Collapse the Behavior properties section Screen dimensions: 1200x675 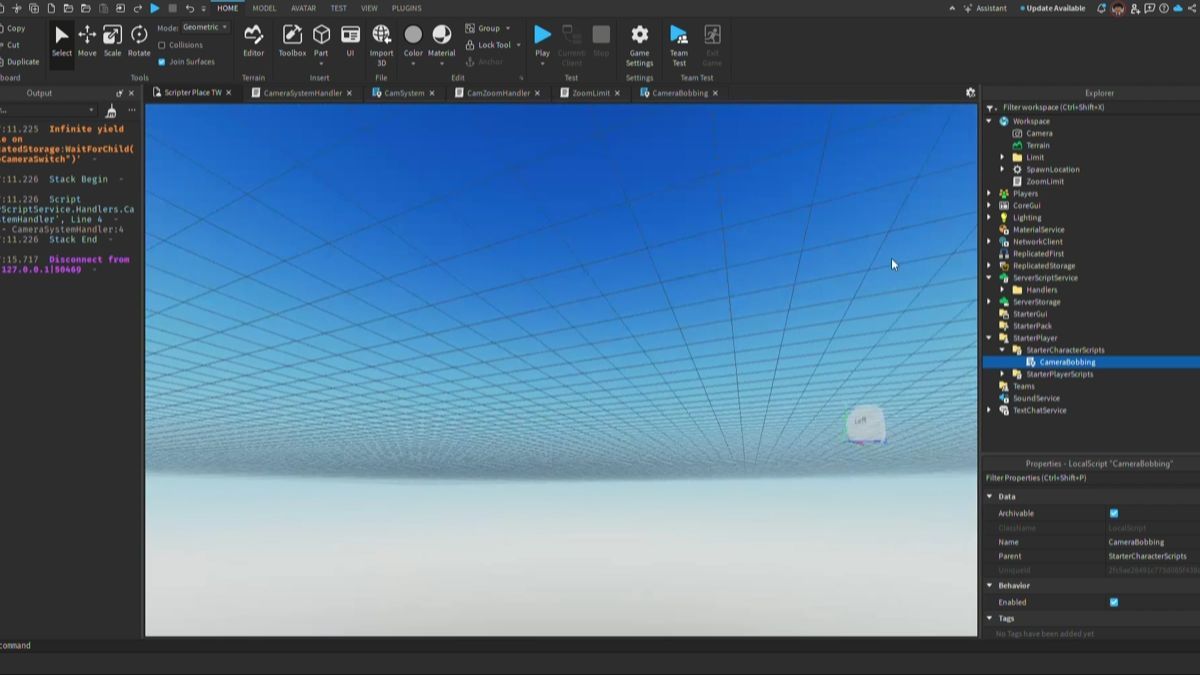pos(990,585)
